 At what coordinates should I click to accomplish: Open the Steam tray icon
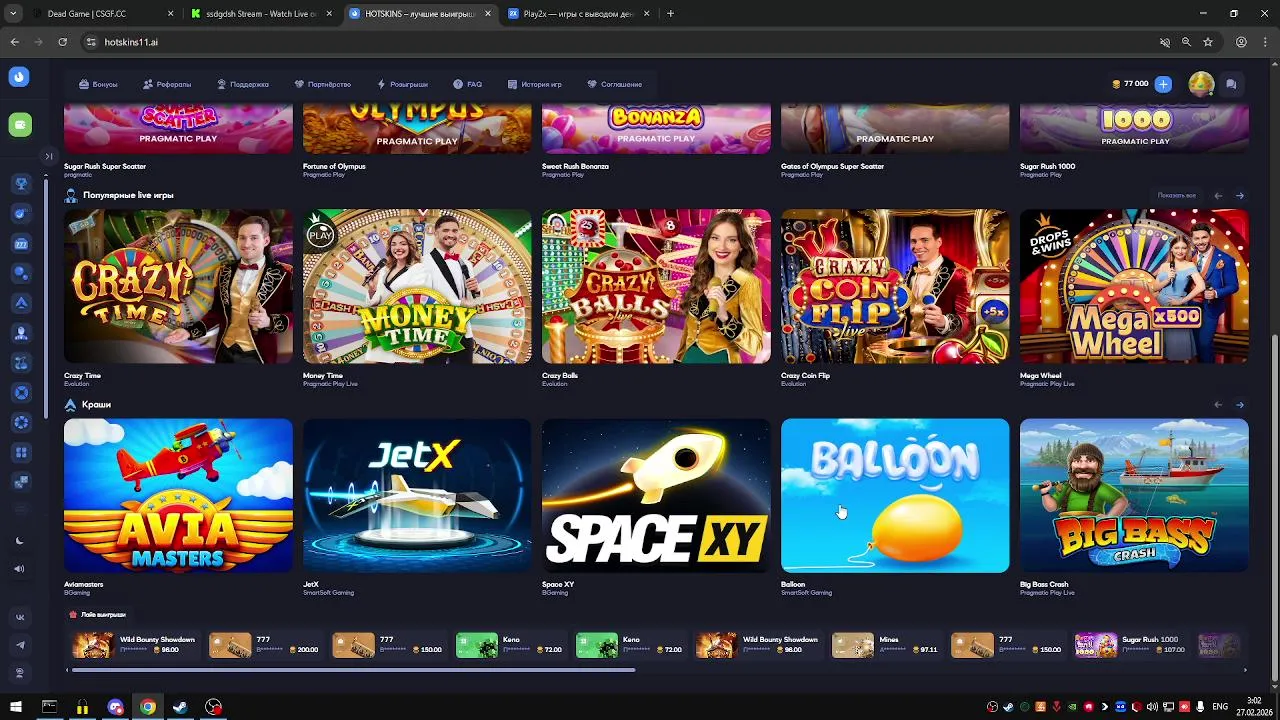coord(1009,707)
